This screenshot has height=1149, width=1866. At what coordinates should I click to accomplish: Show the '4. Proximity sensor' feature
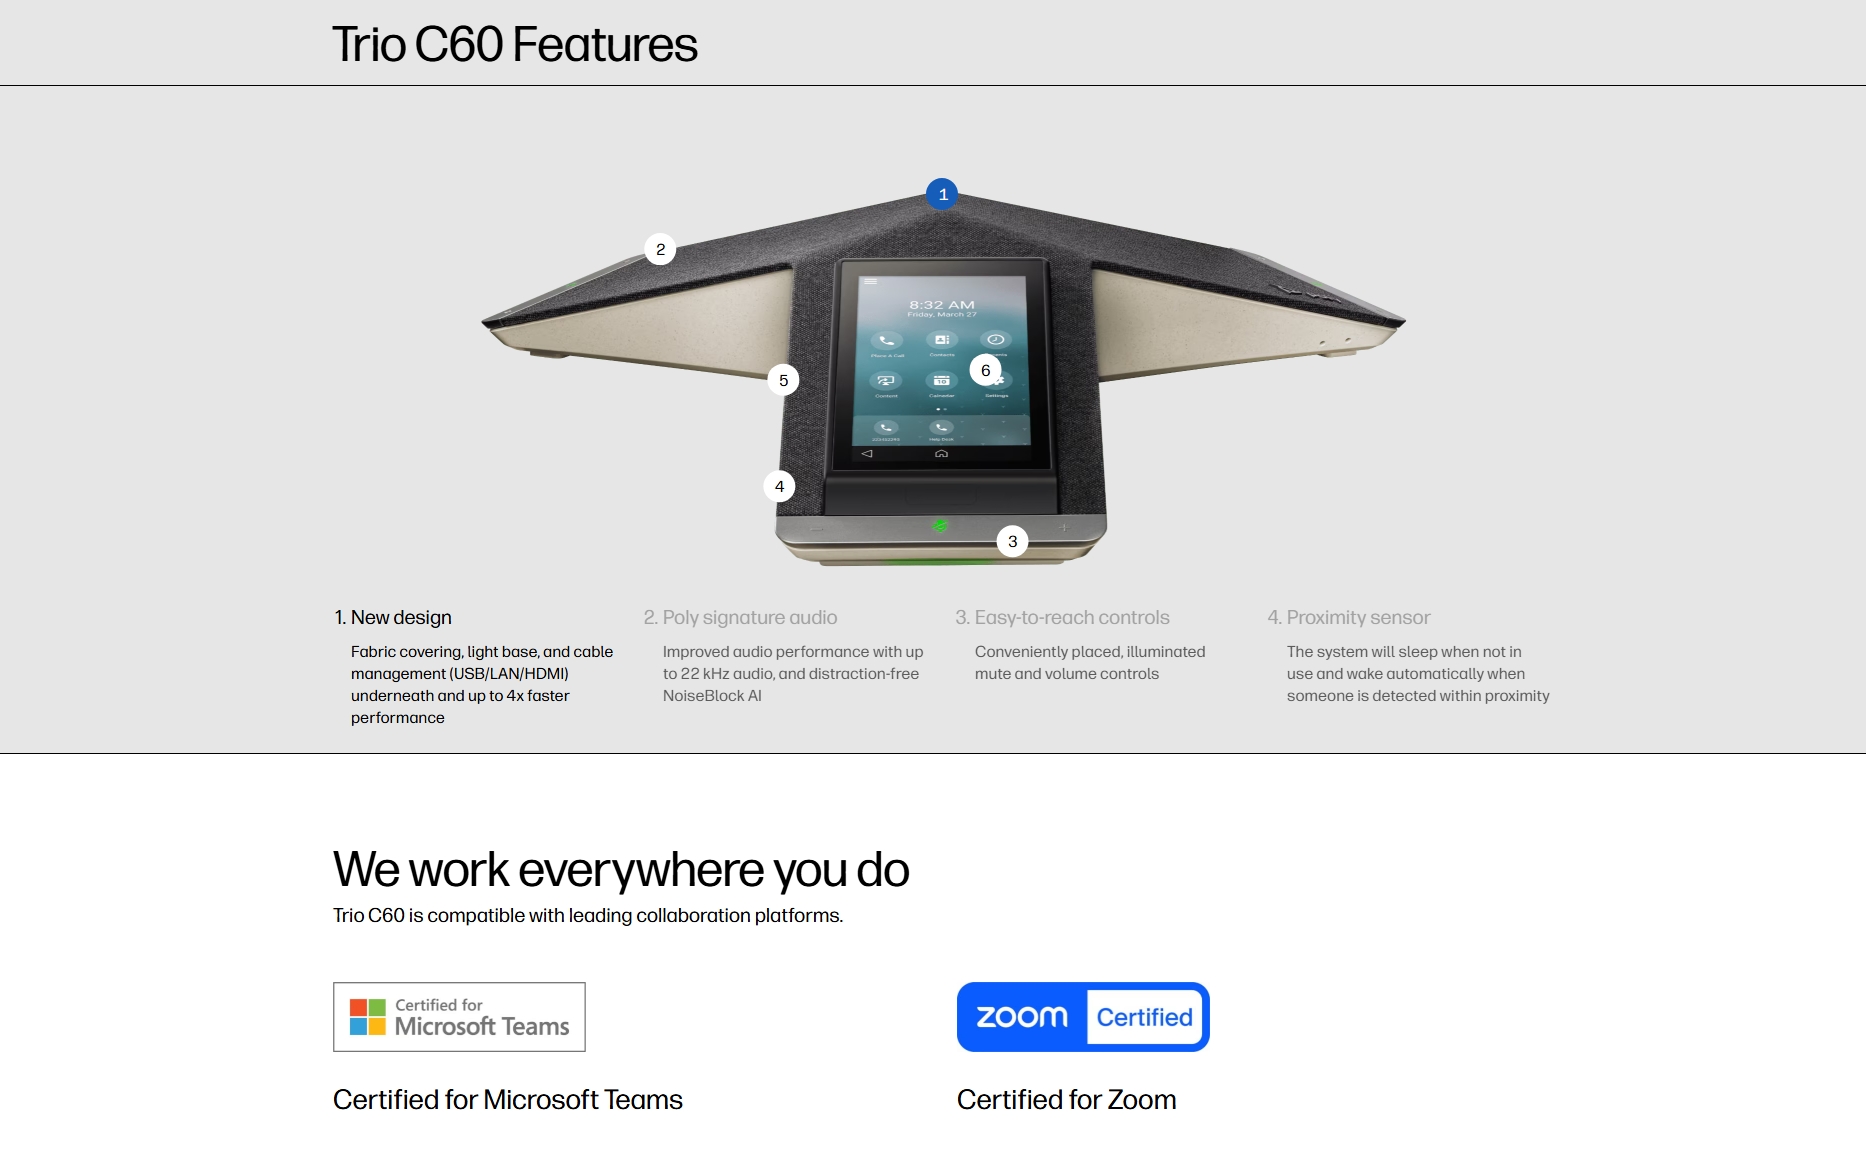1348,617
